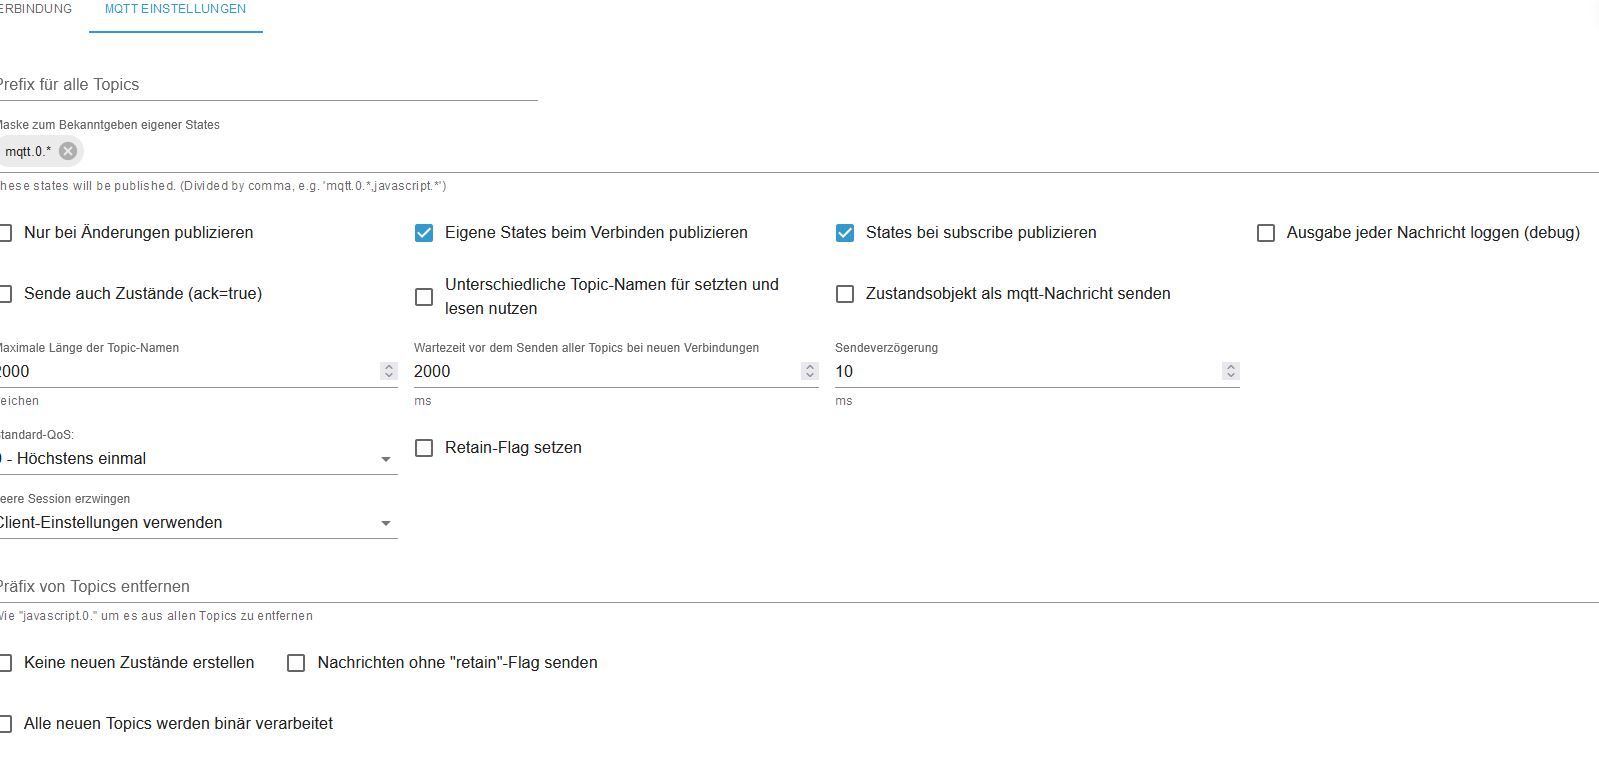Check Alle neuen Topics werden binär verarbeitet
This screenshot has width=1599, height=774.
tap(6, 724)
